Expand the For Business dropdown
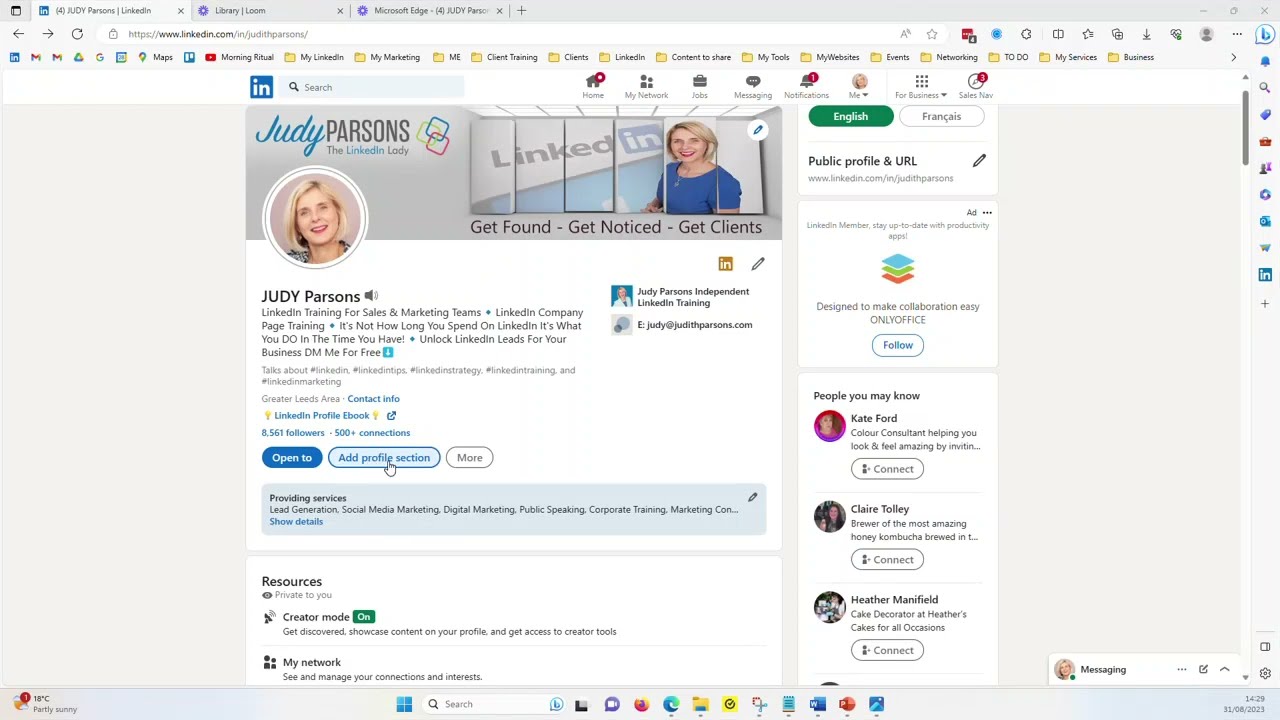1280x720 pixels. point(921,86)
